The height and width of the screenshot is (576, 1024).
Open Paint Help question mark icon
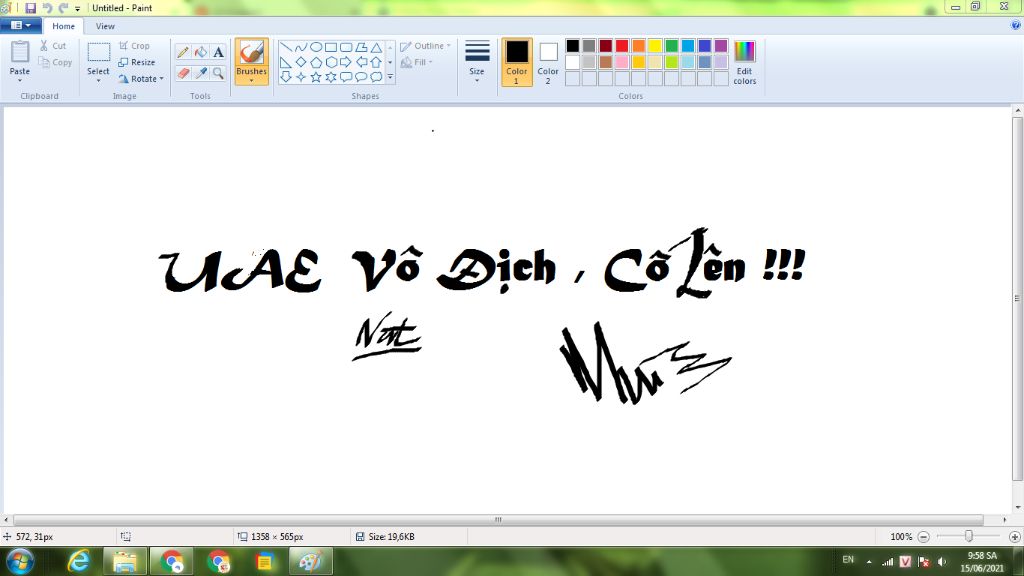click(1016, 25)
